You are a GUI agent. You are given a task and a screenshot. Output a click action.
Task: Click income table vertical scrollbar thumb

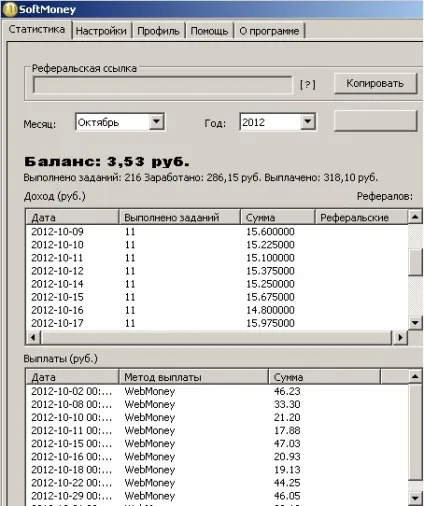(415, 262)
